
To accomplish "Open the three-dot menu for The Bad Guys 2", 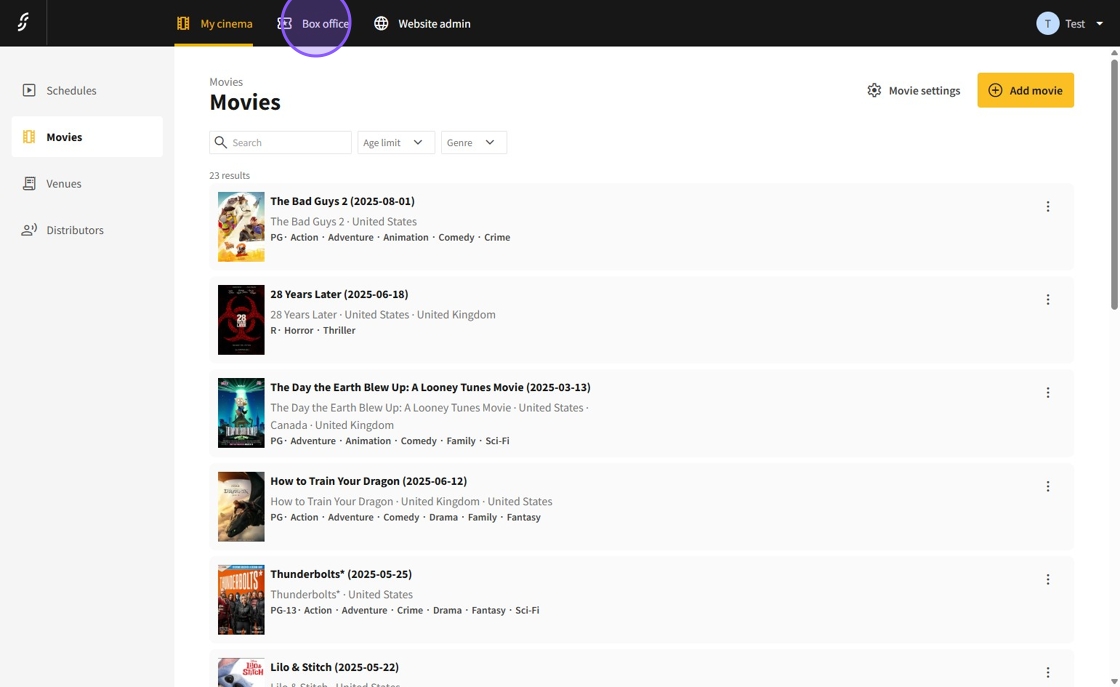I will pos(1047,207).
